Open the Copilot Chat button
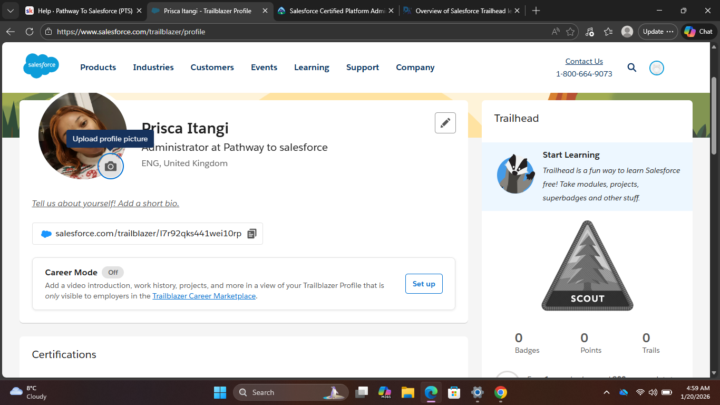The image size is (720, 405). tap(698, 31)
